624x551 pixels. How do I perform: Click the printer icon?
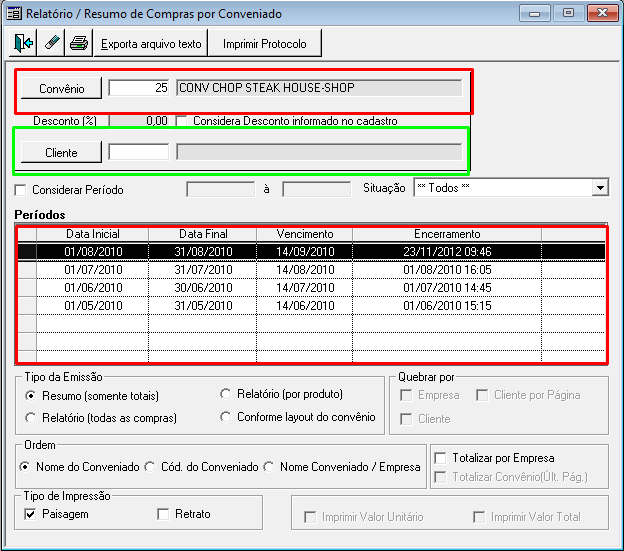point(79,43)
